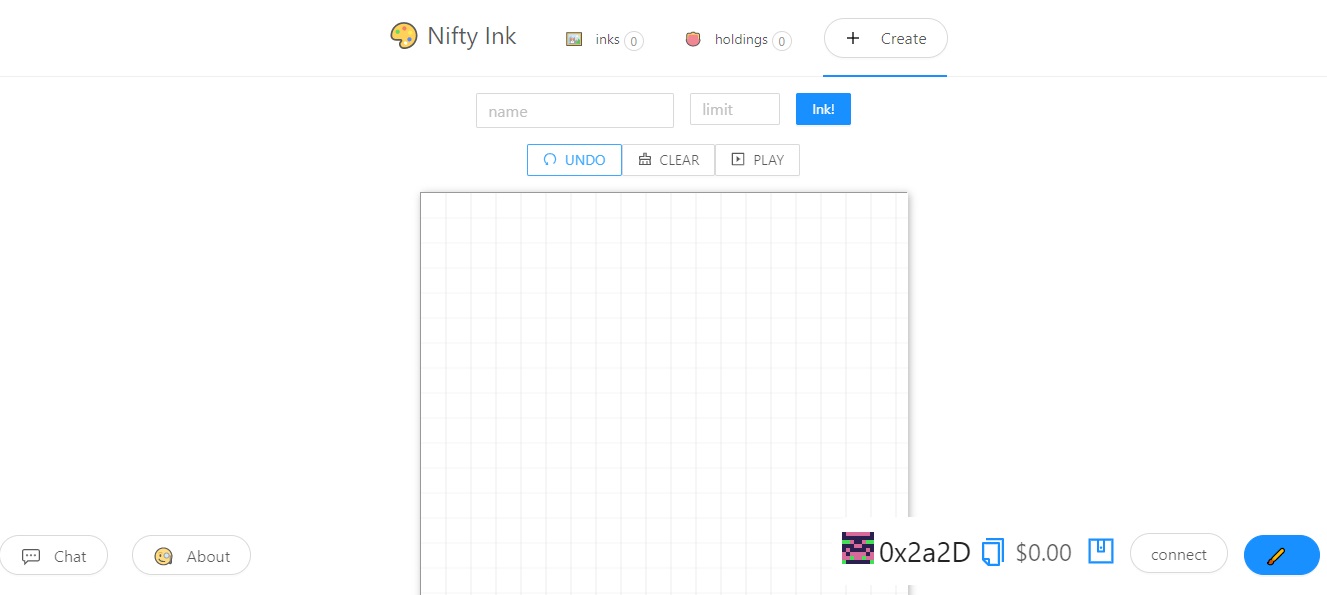Open the About page
Image resolution: width=1327 pixels, height=595 pixels.
(191, 556)
